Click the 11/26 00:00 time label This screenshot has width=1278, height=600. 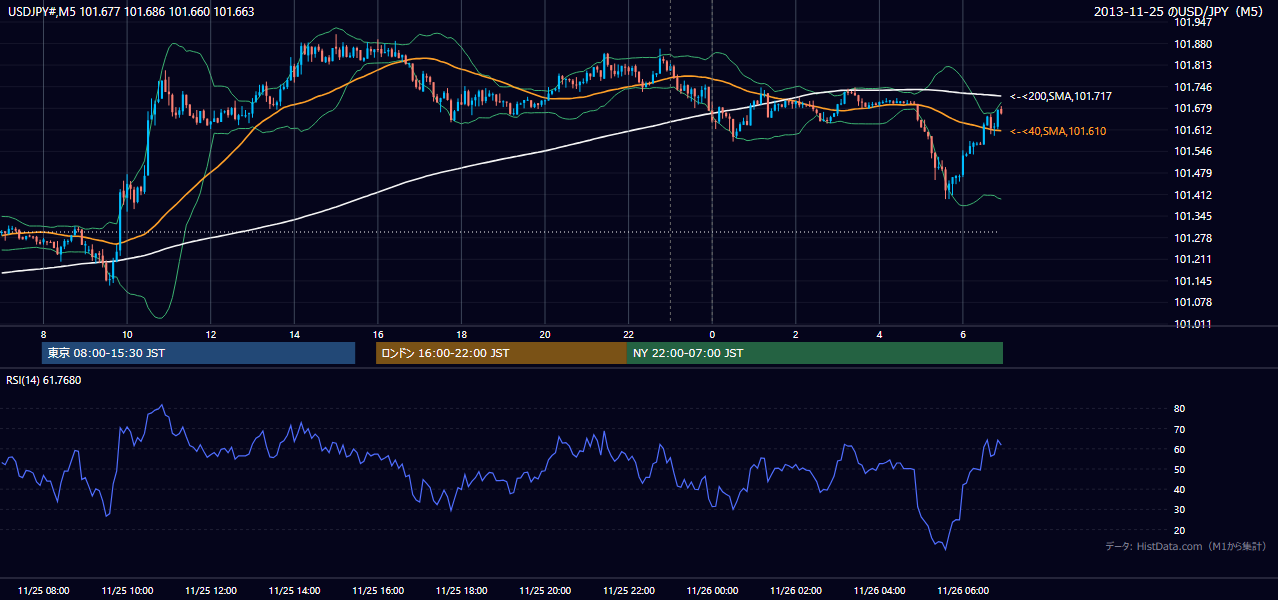(x=713, y=590)
